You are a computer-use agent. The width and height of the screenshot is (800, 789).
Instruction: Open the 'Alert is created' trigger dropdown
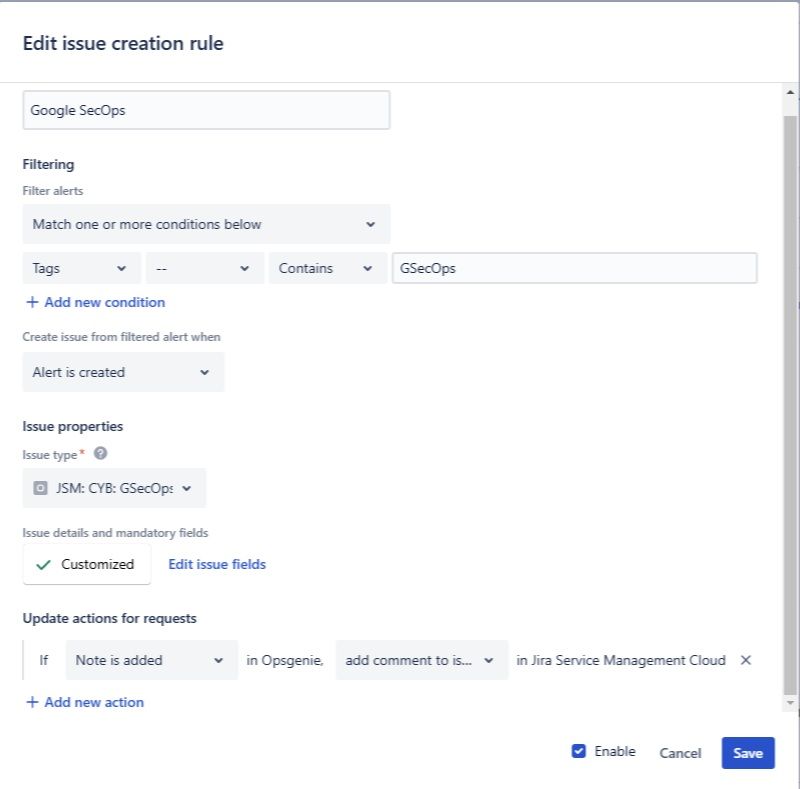click(x=123, y=372)
